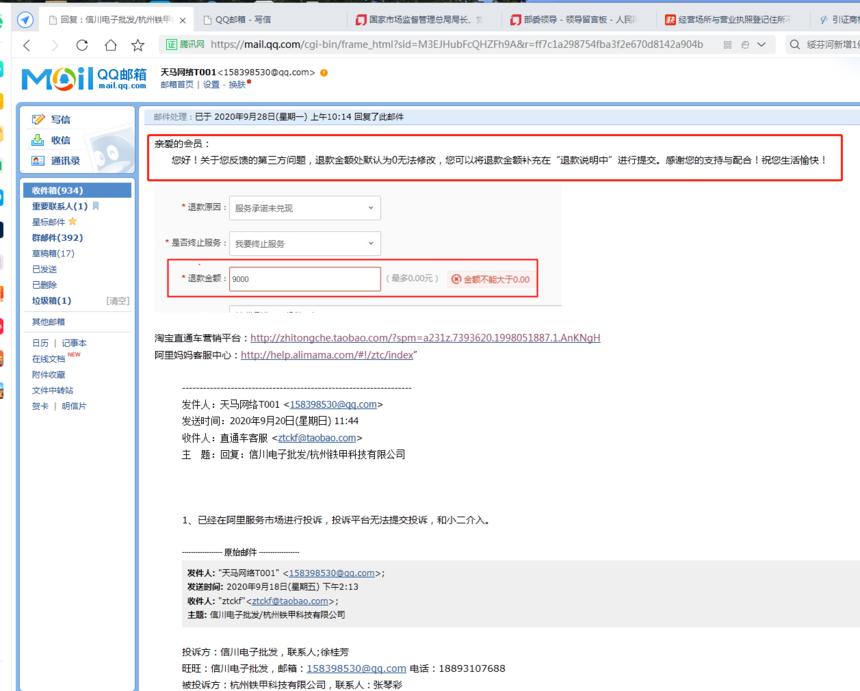Image resolution: width=860 pixels, height=691 pixels.
Task: Open 贺卡 in sidebar
Action: point(40,406)
